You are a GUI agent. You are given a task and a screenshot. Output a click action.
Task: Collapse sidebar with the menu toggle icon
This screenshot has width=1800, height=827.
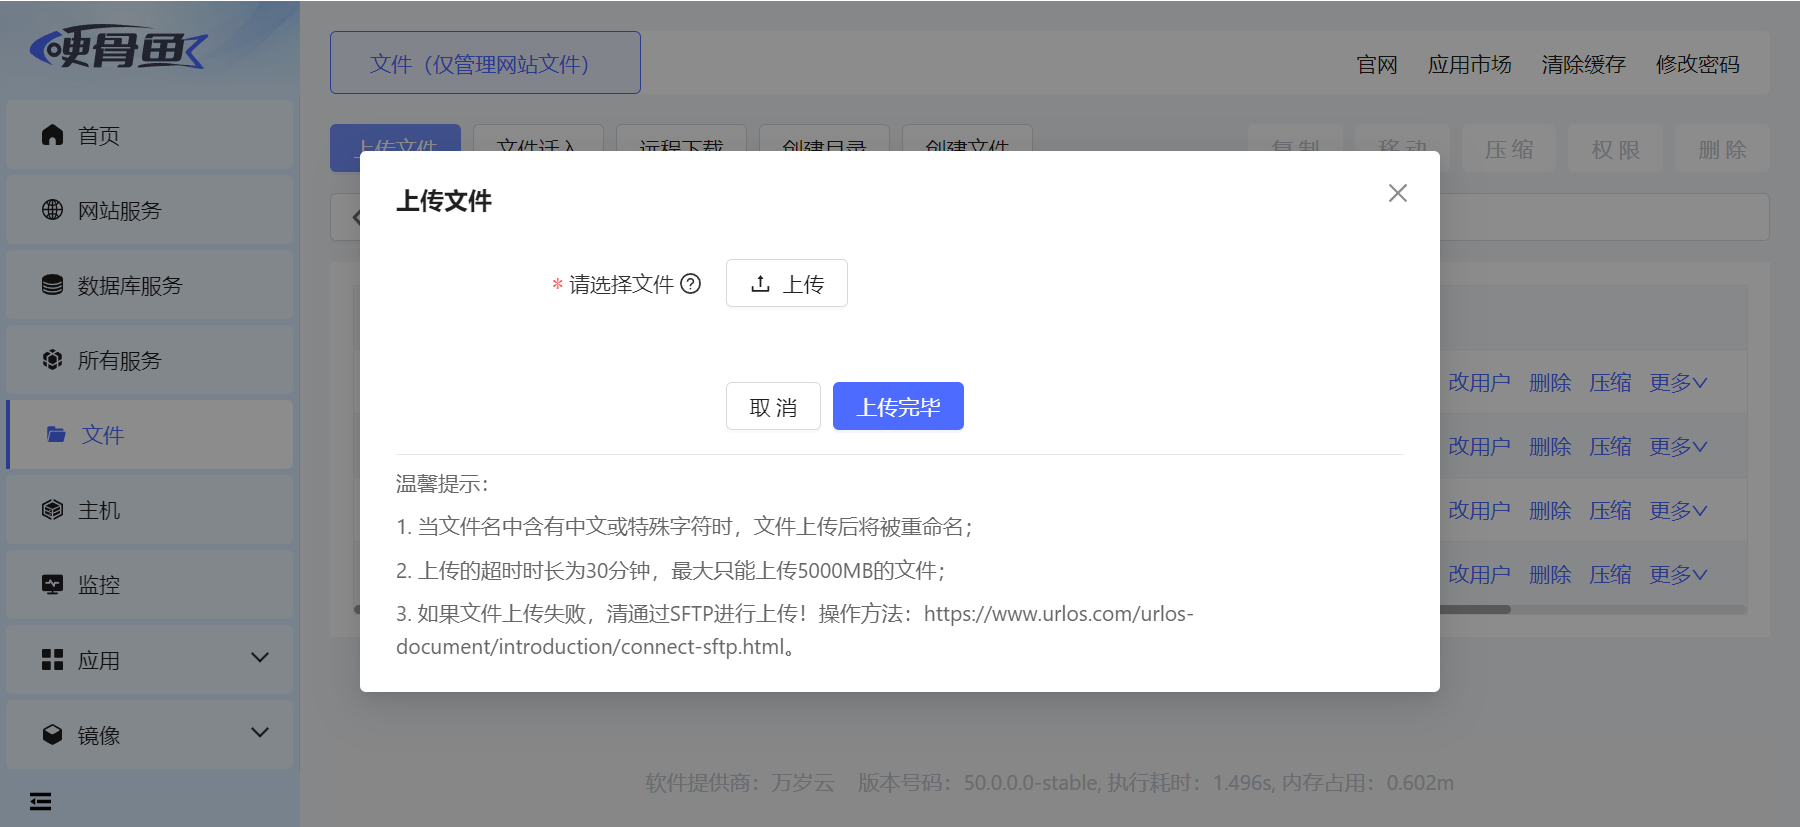point(41,801)
